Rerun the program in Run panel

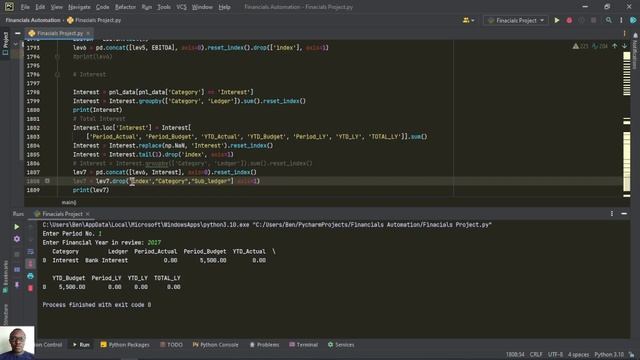(17, 227)
